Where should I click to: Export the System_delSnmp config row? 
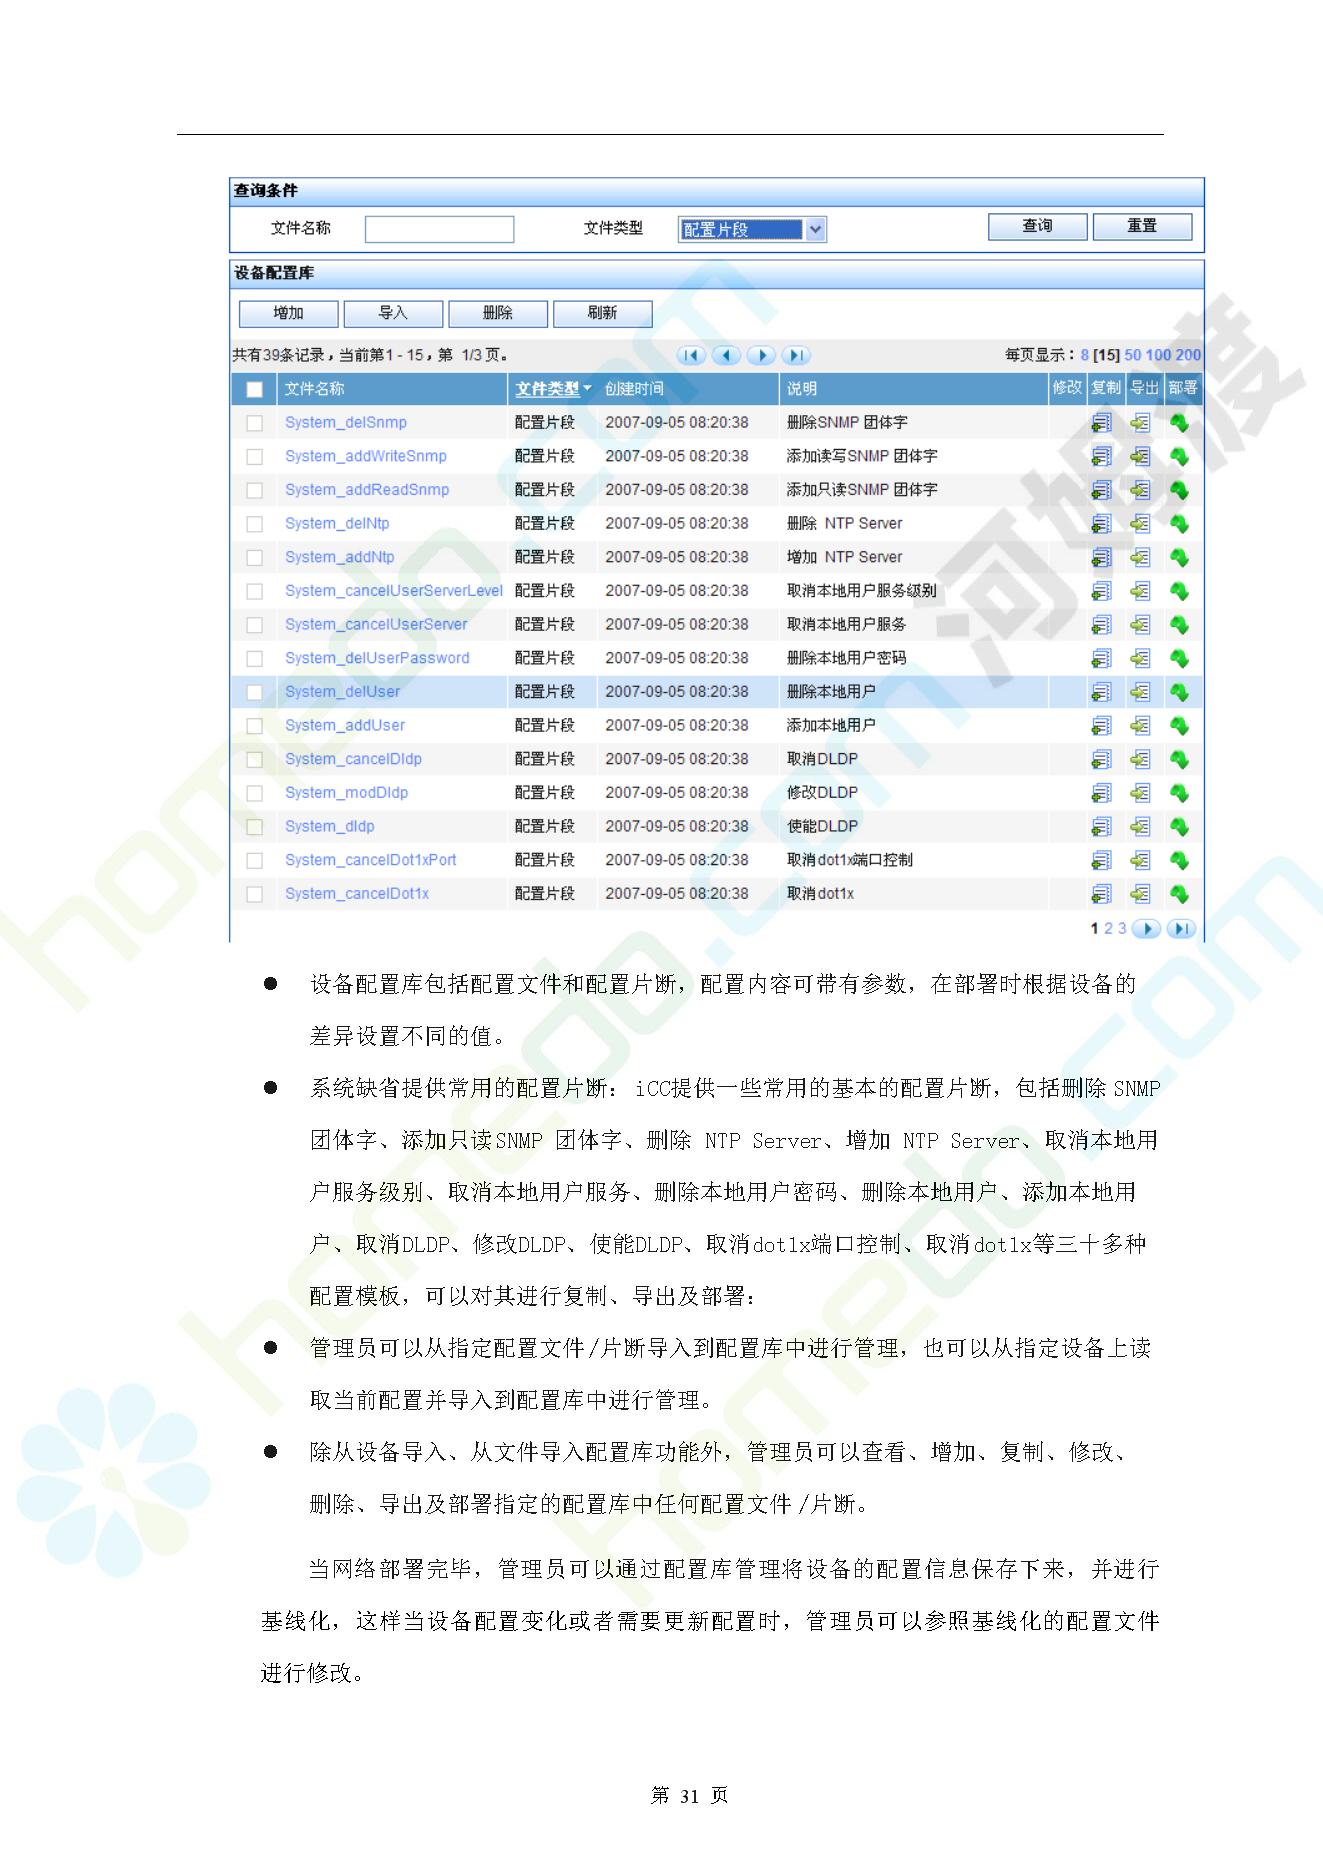coord(1140,423)
